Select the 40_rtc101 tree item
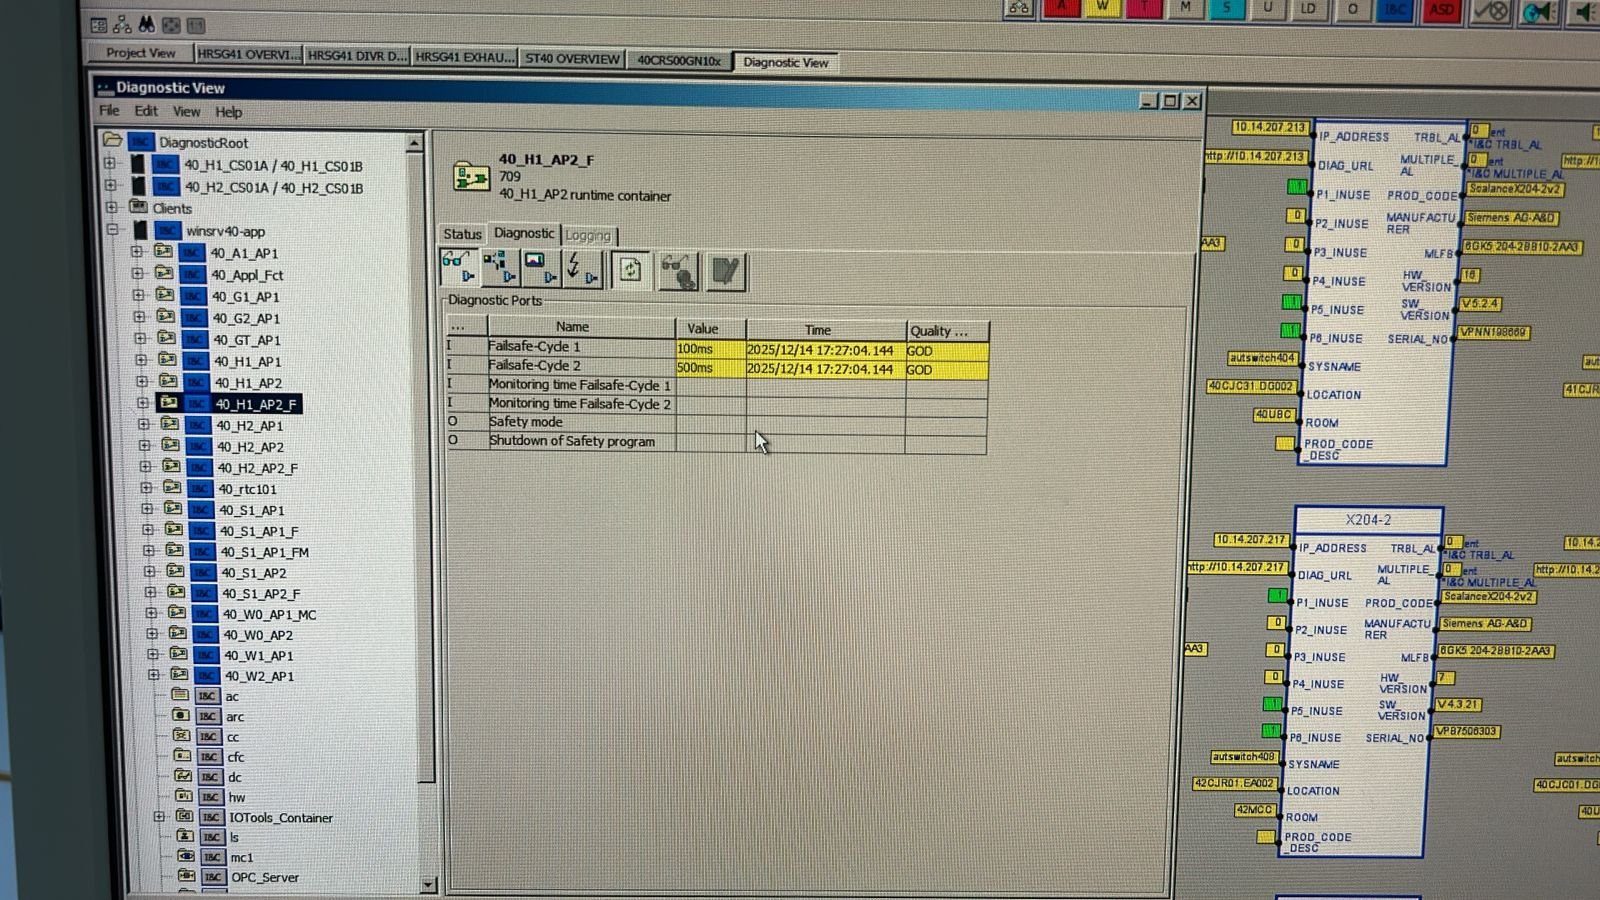The width and height of the screenshot is (1600, 900). coord(247,489)
